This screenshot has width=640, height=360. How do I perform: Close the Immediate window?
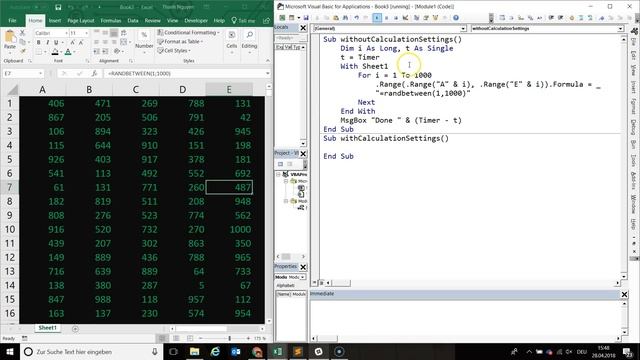pyautogui.click(x=624, y=294)
